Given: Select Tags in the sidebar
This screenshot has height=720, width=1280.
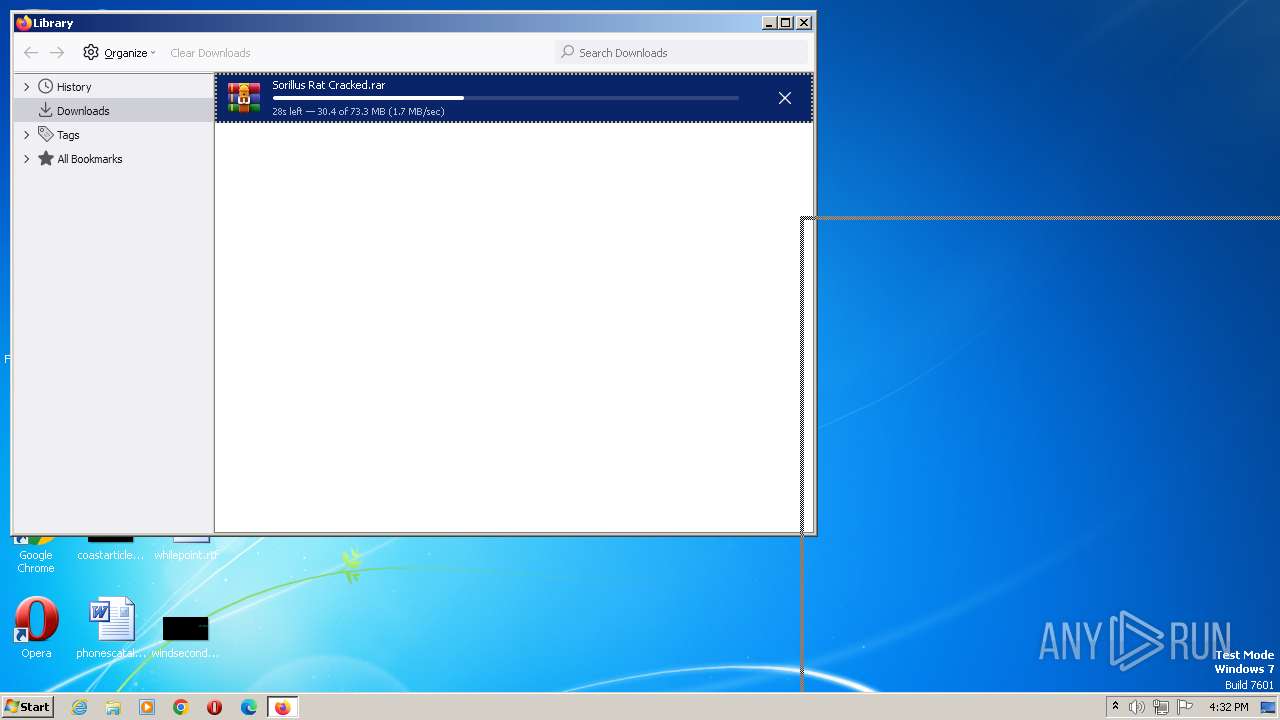Looking at the screenshot, I should [68, 135].
